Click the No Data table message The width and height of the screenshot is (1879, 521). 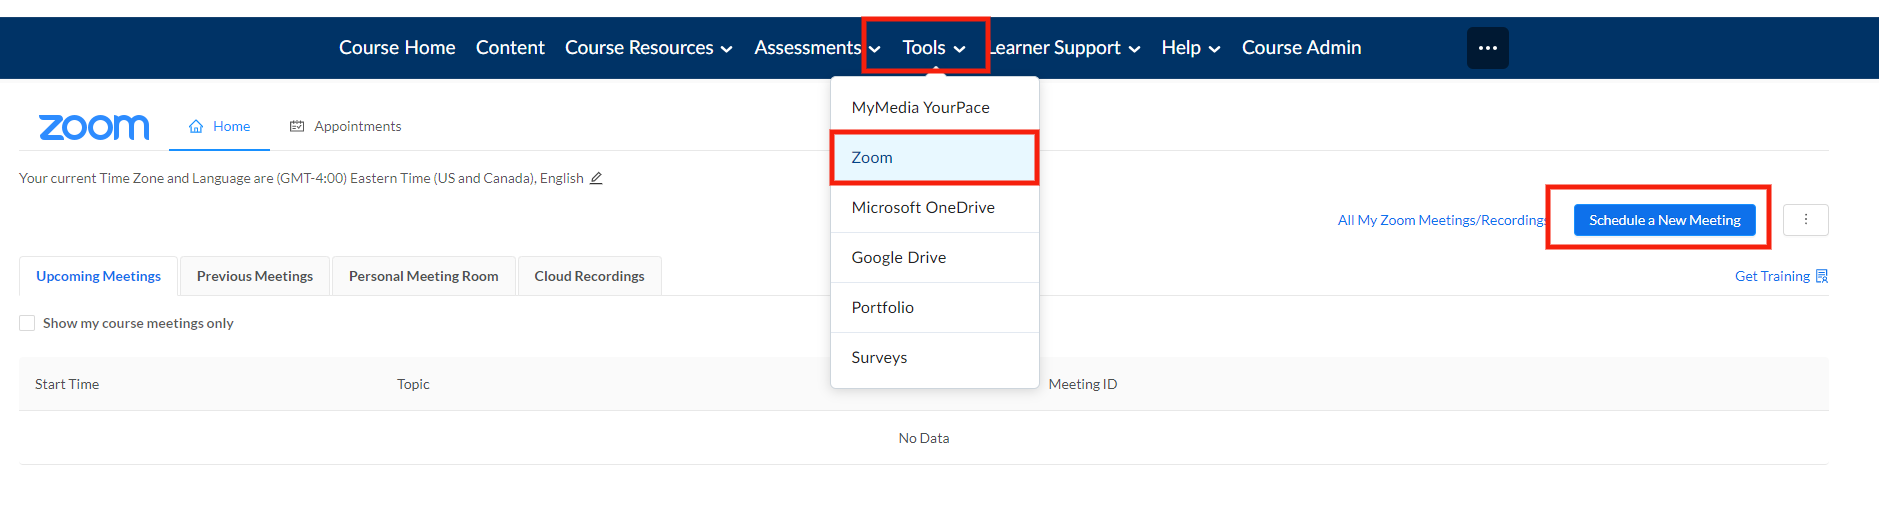coord(924,438)
